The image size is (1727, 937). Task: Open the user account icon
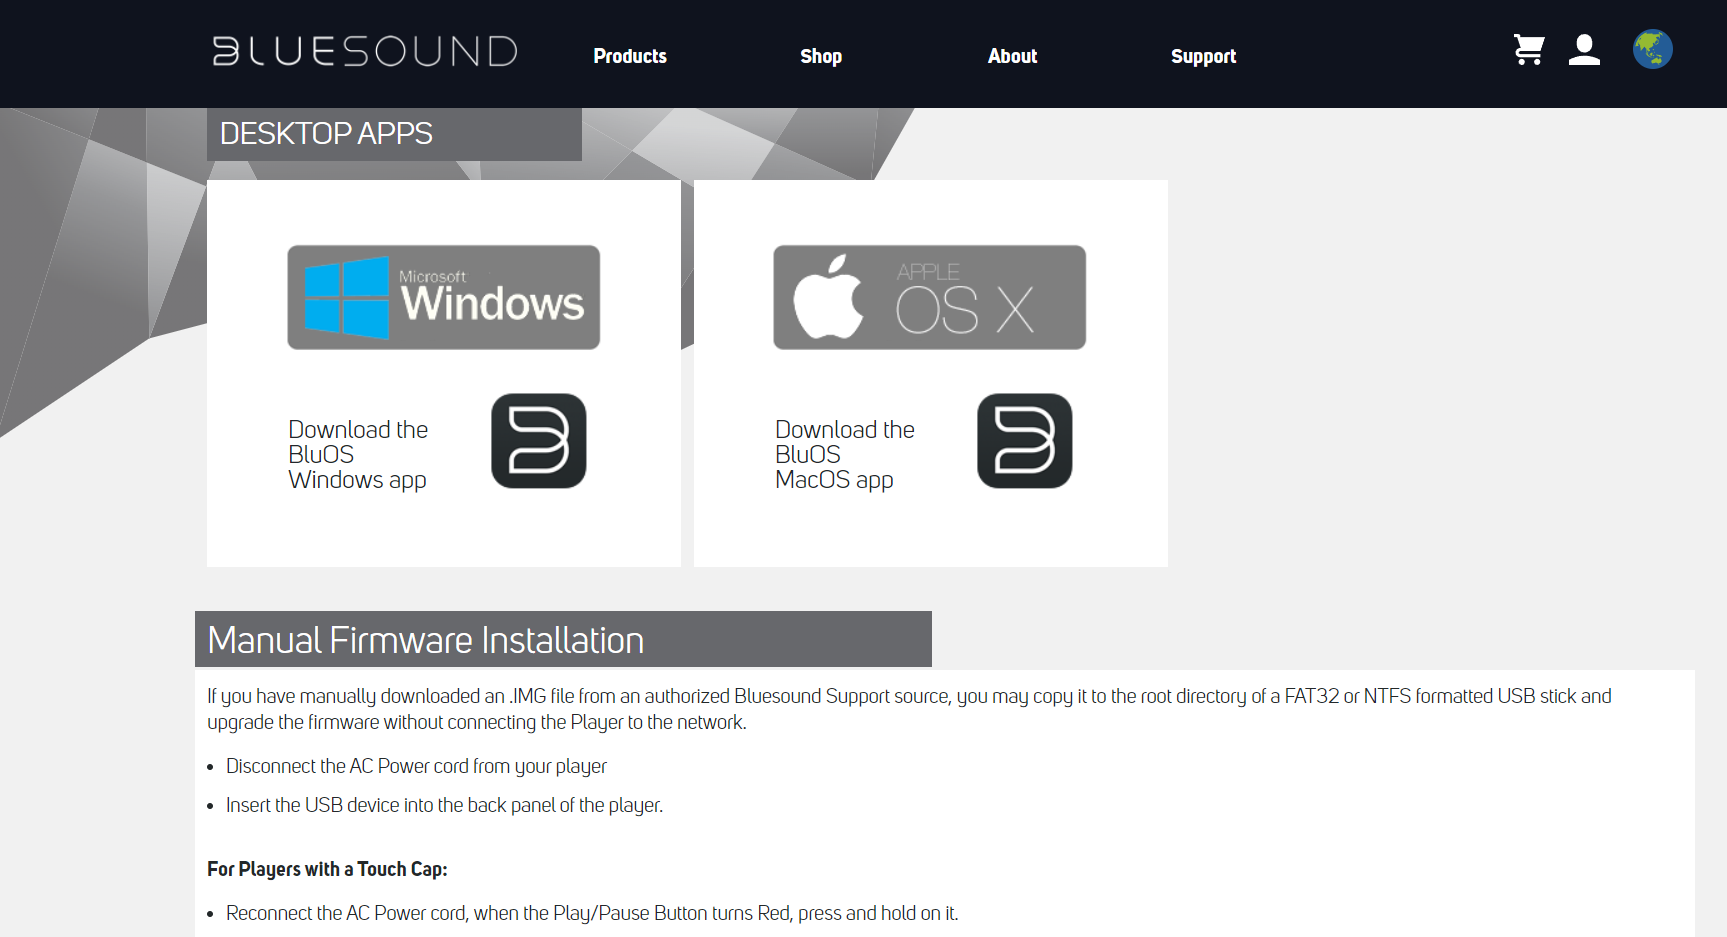pyautogui.click(x=1584, y=50)
